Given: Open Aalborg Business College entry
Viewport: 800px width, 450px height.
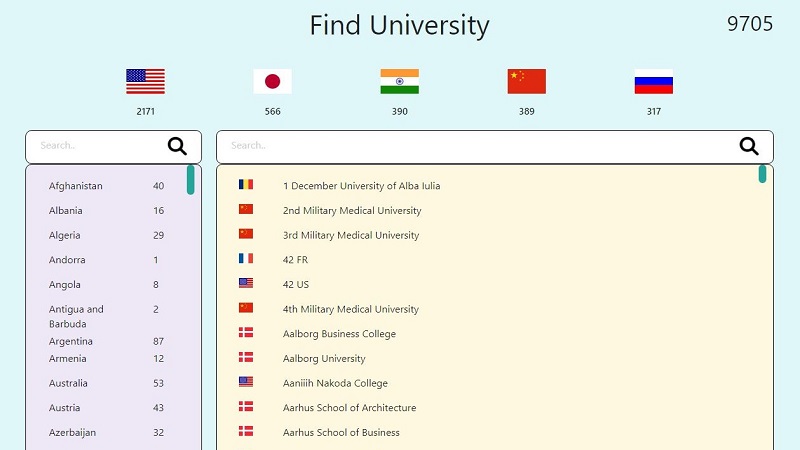Looking at the screenshot, I should pos(339,334).
